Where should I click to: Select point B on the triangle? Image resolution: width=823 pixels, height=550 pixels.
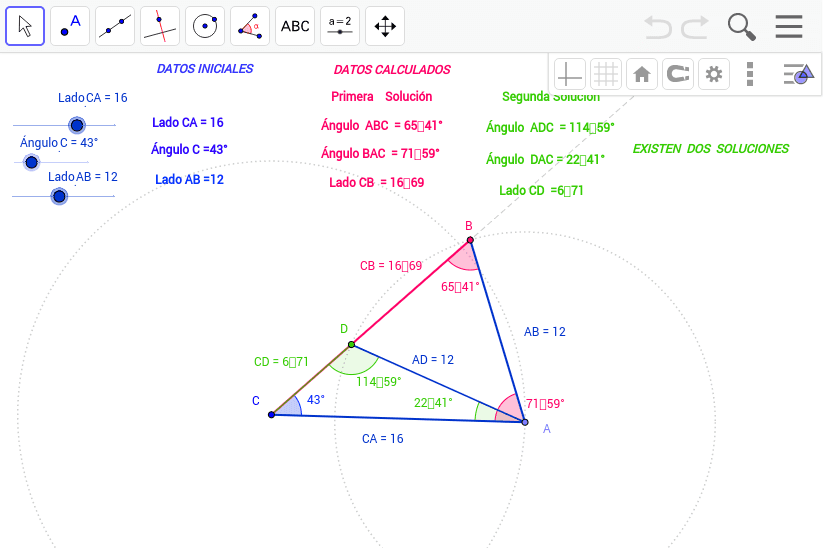(470, 240)
